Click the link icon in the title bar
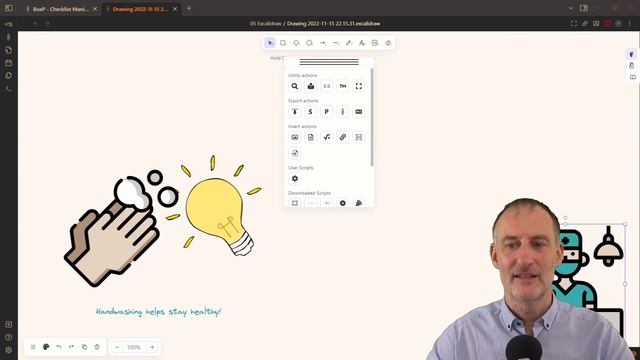The image size is (640, 360). click(585, 24)
